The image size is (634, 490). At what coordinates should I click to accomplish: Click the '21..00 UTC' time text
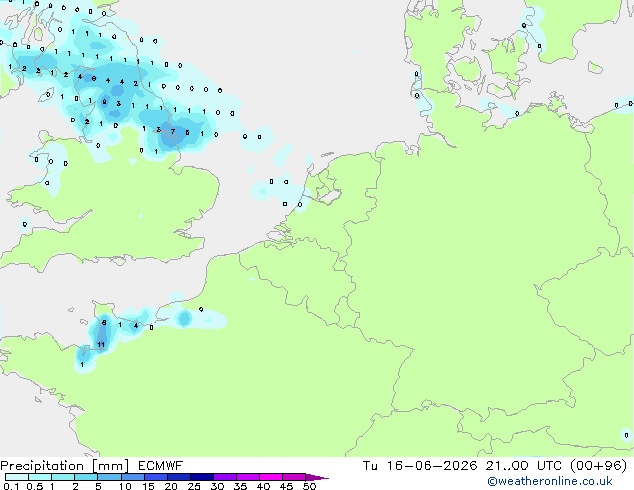(524, 466)
